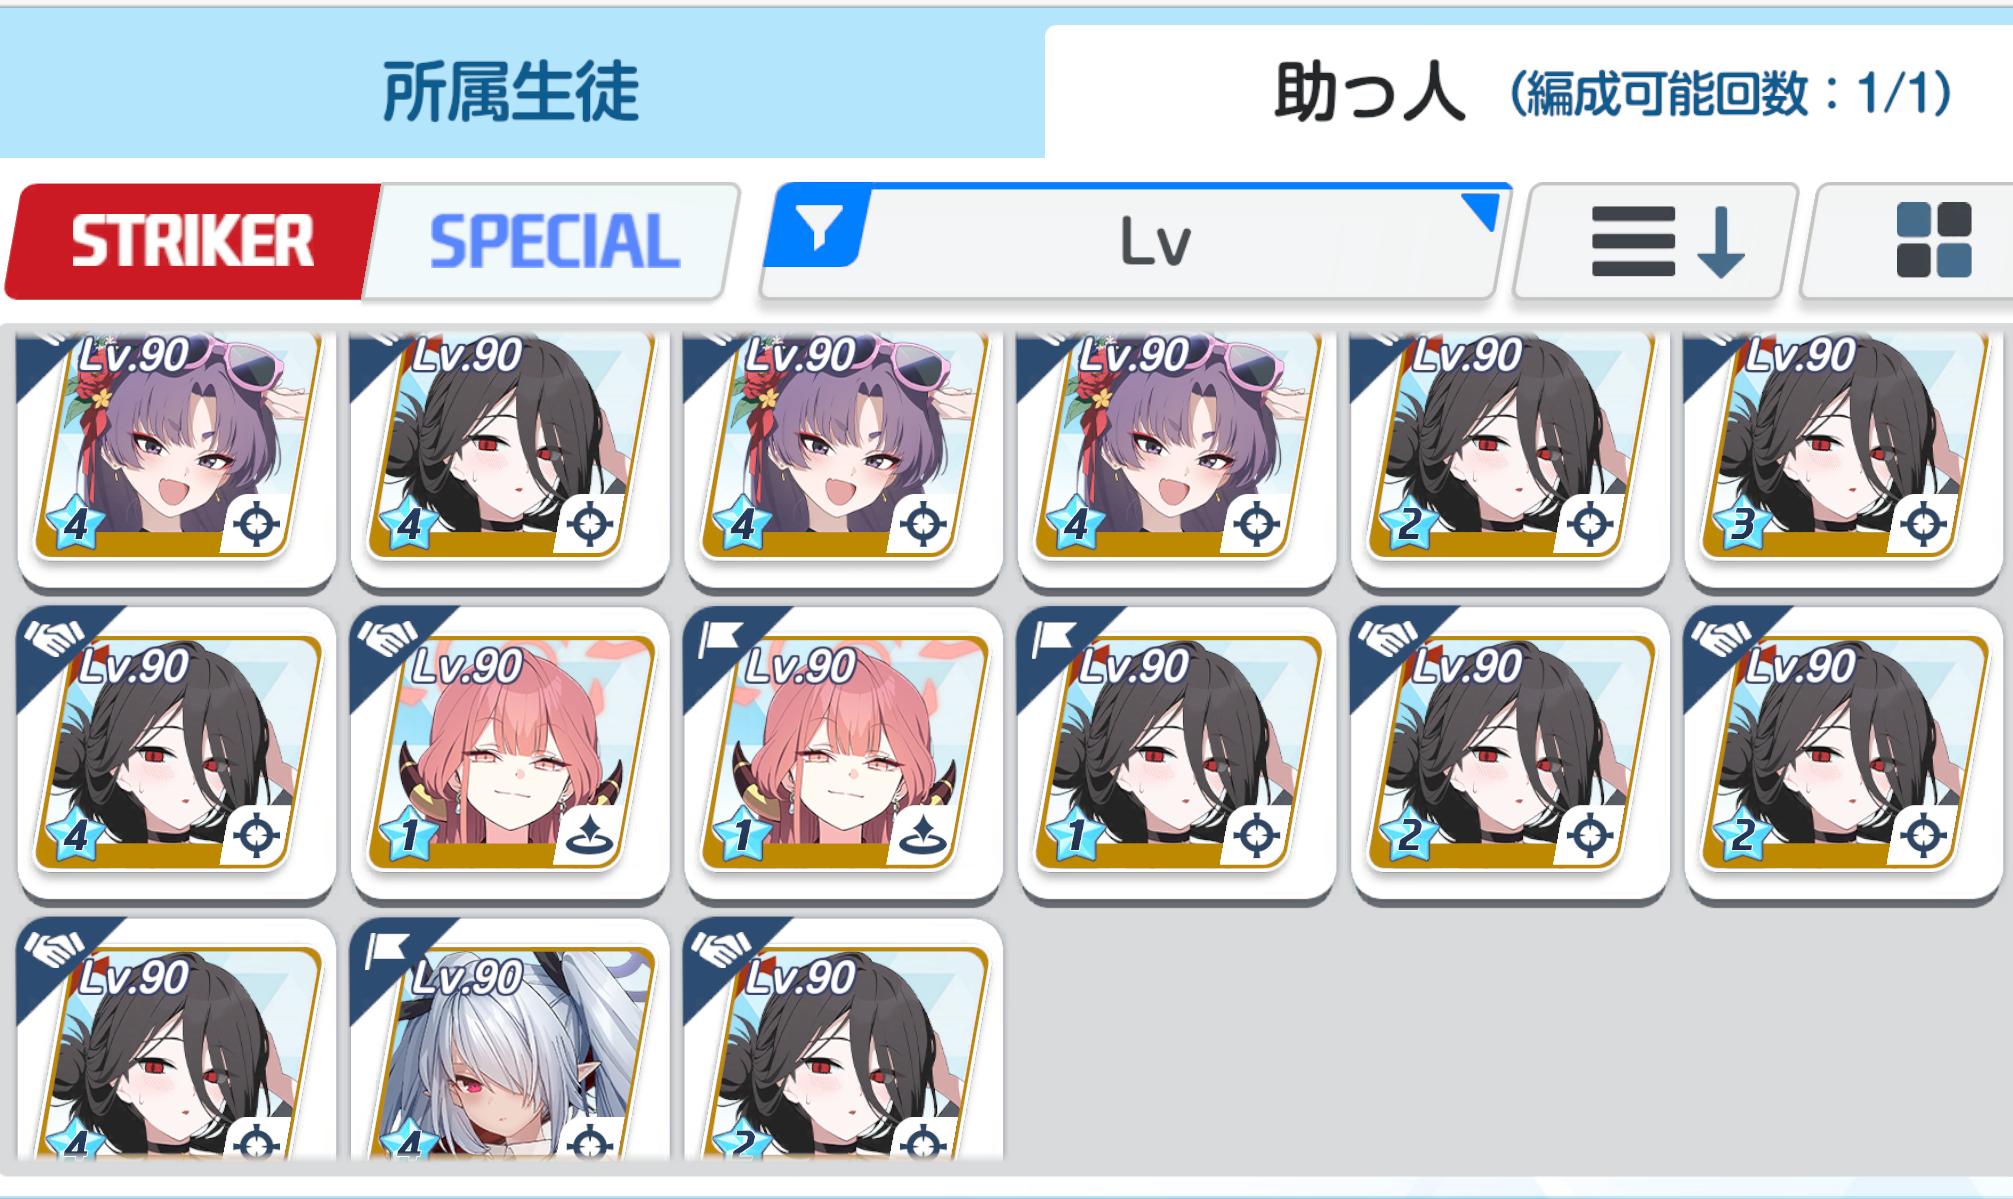Select first pink-haired horned student with handshake
The image size is (2013, 1199).
click(510, 753)
